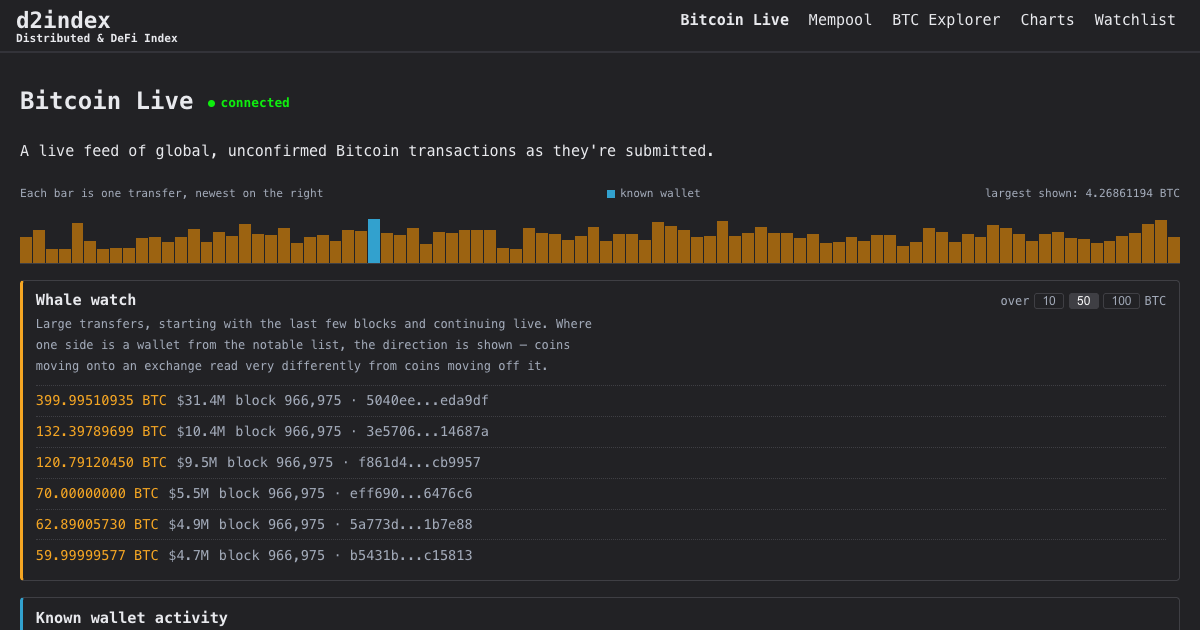Open the Charts page
This screenshot has width=1200, height=630.
tap(1047, 20)
